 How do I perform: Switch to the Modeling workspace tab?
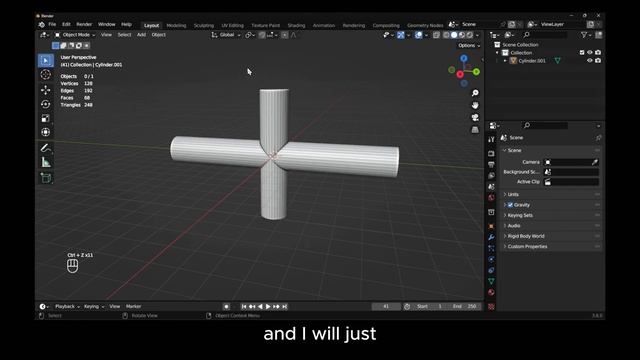coord(176,25)
